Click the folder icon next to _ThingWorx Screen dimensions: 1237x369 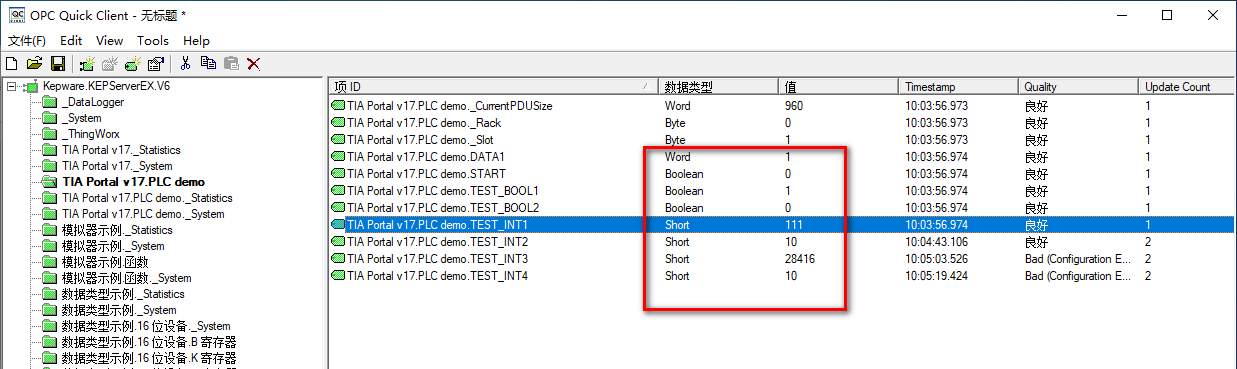[49, 134]
